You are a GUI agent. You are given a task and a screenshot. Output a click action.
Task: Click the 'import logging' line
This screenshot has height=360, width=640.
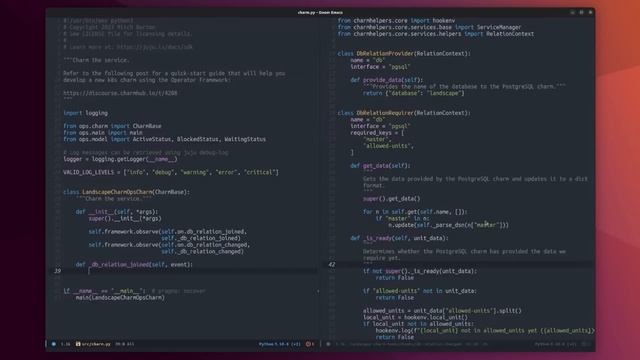tap(86, 113)
